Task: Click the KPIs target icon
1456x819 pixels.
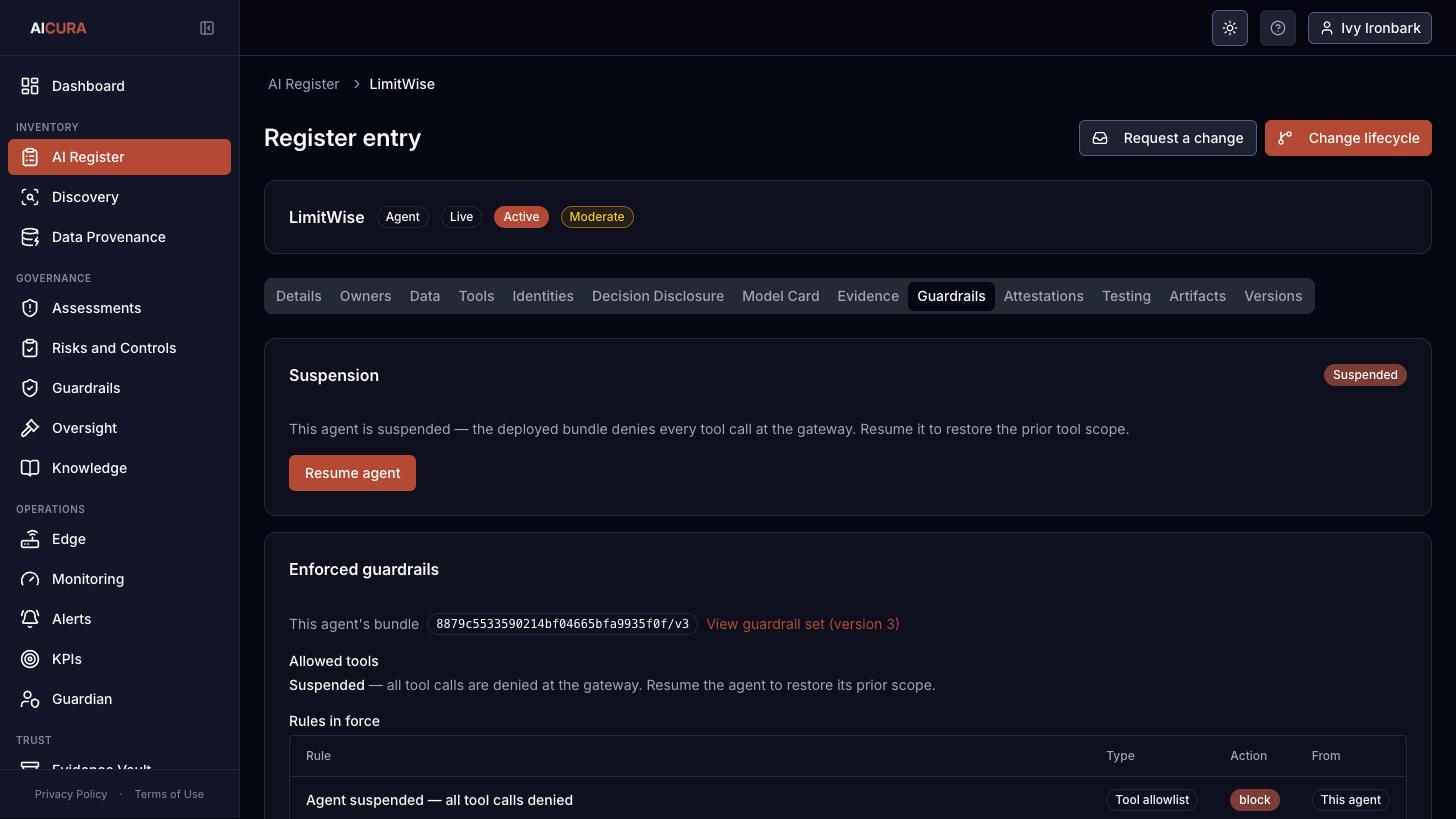Action: click(x=30, y=659)
